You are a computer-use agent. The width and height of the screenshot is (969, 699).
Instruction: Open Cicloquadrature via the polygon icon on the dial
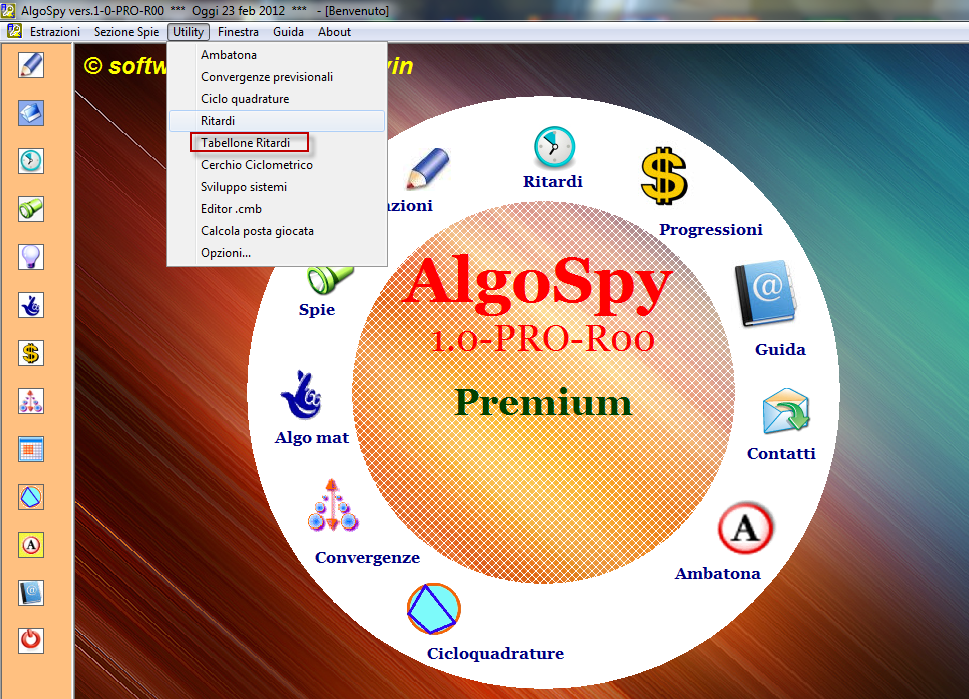(434, 609)
